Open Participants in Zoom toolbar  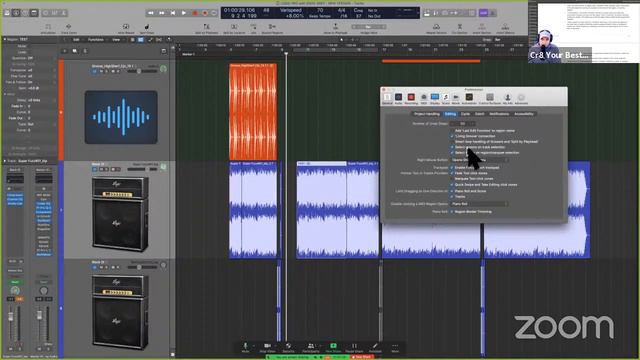click(x=311, y=348)
